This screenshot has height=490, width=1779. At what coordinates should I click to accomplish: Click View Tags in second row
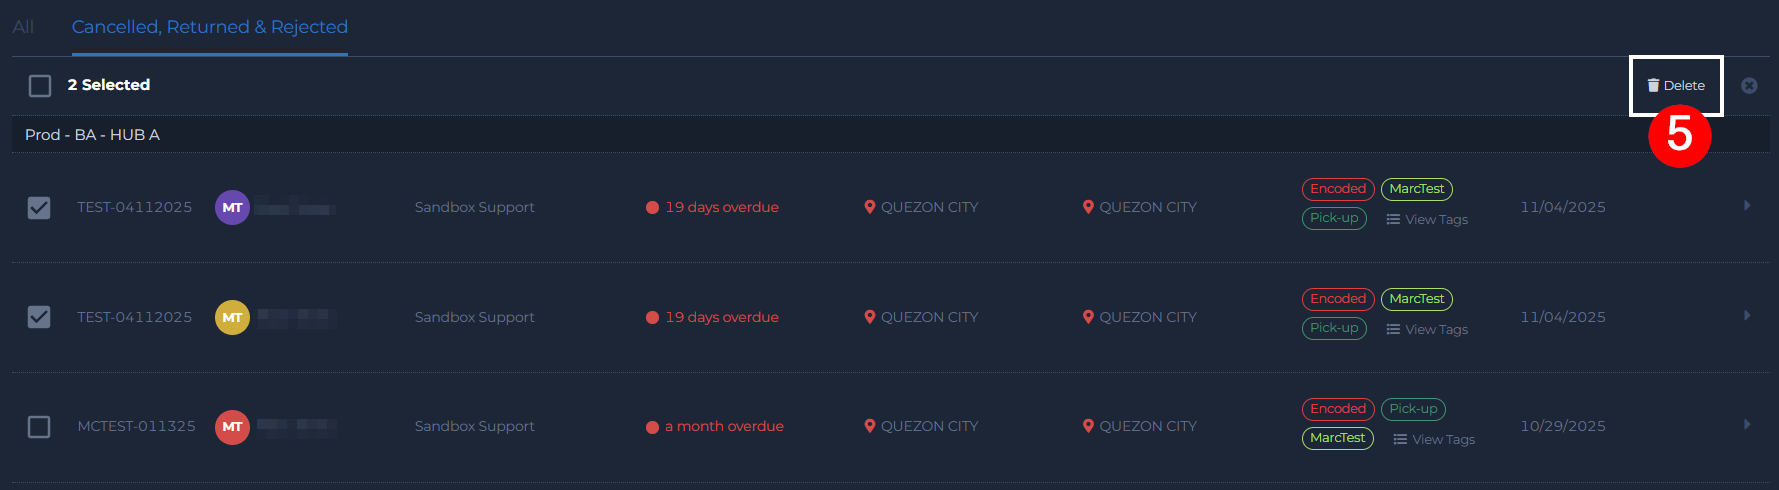click(x=1427, y=330)
